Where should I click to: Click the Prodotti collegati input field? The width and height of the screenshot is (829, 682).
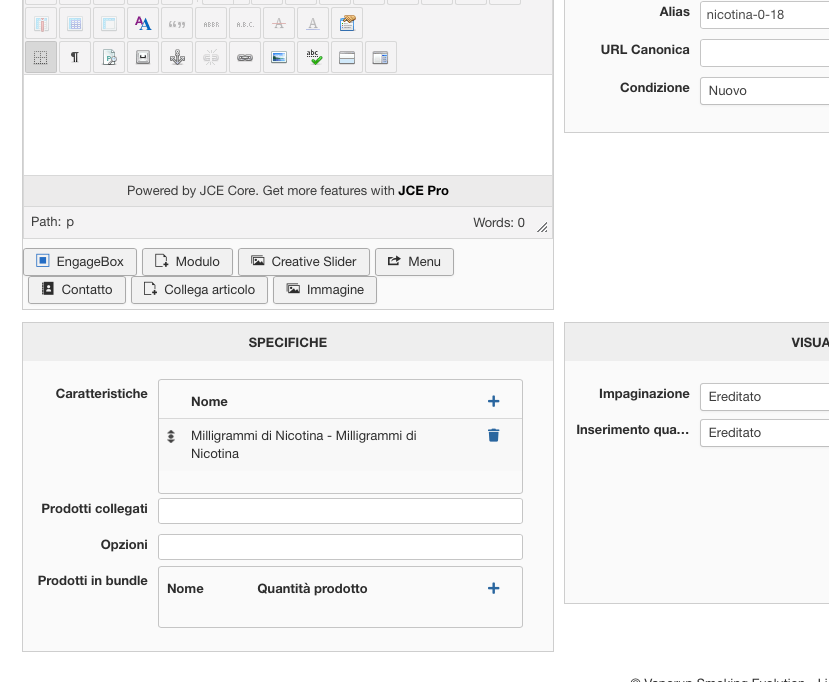340,511
